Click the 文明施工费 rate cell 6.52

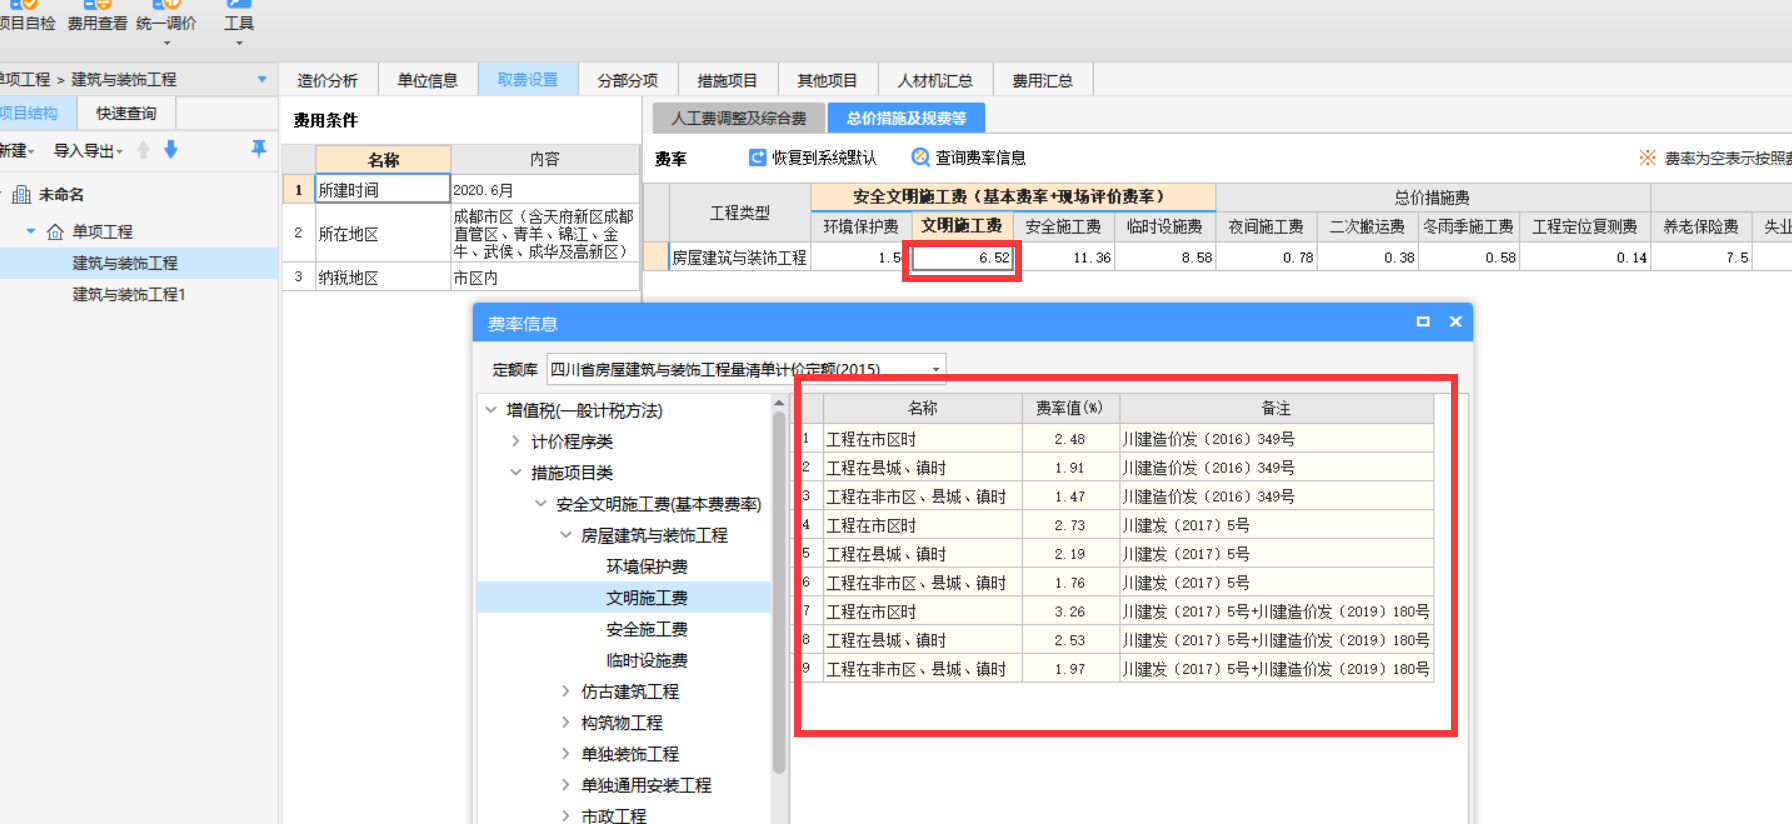(x=962, y=258)
